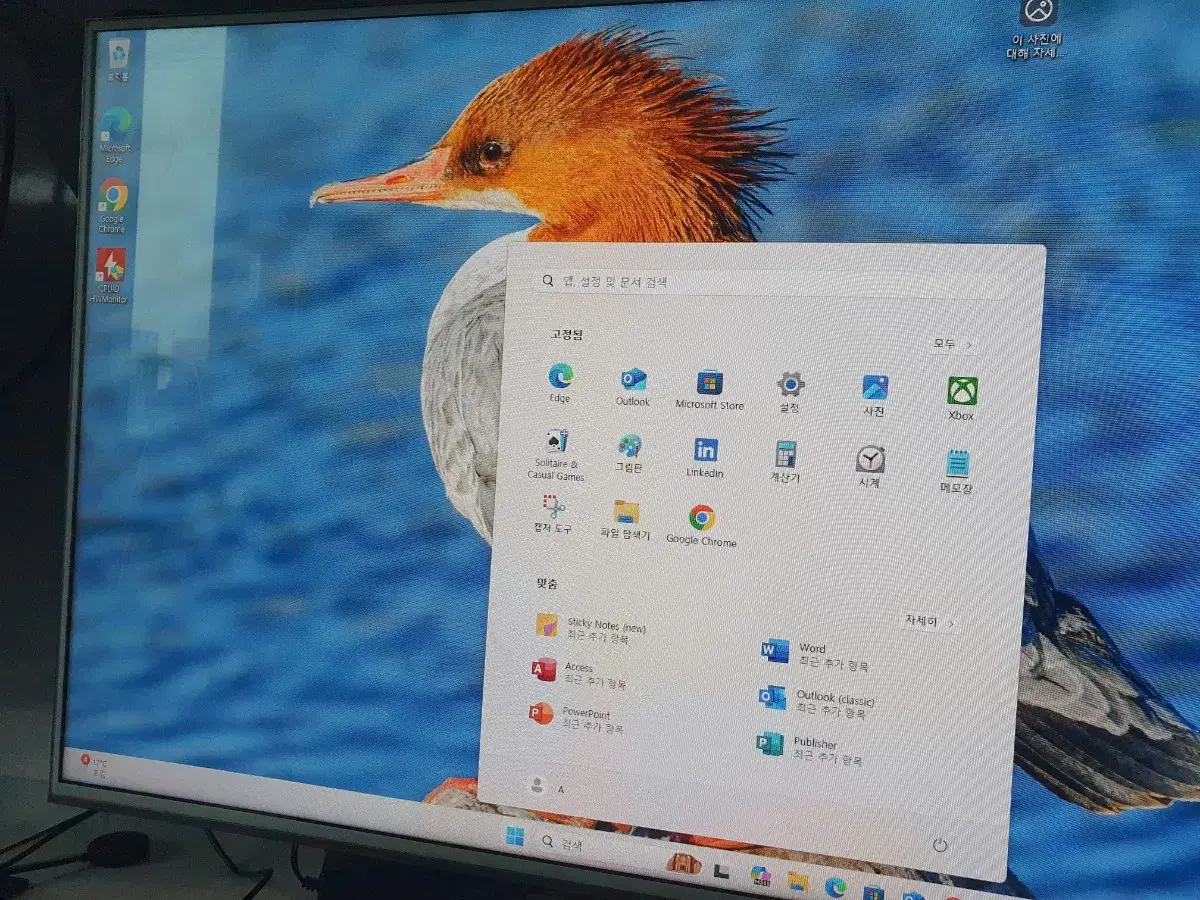
Task: Open Edge from Start menu pinned apps
Action: 560,383
